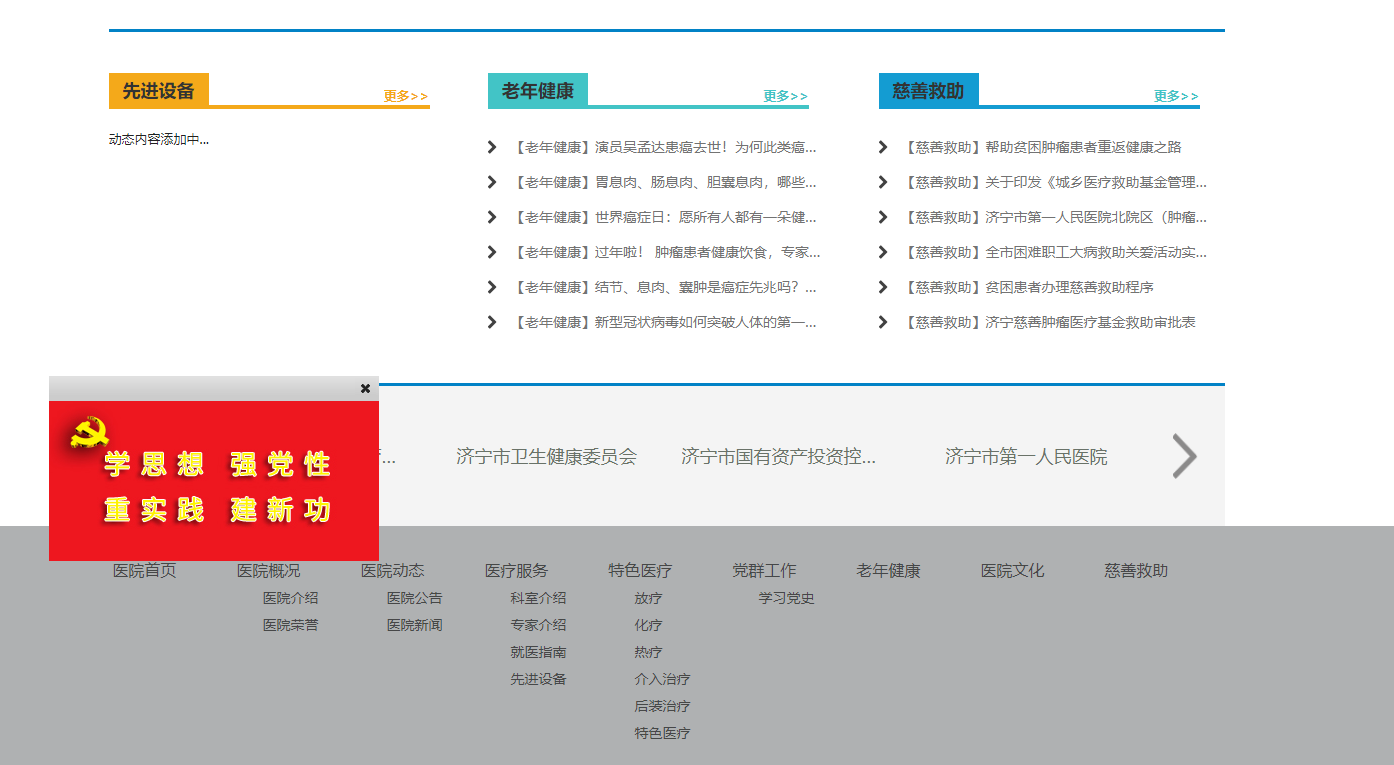Click chevron beside 全市困难职工大病救助 article
The height and width of the screenshot is (765, 1394).
click(882, 252)
